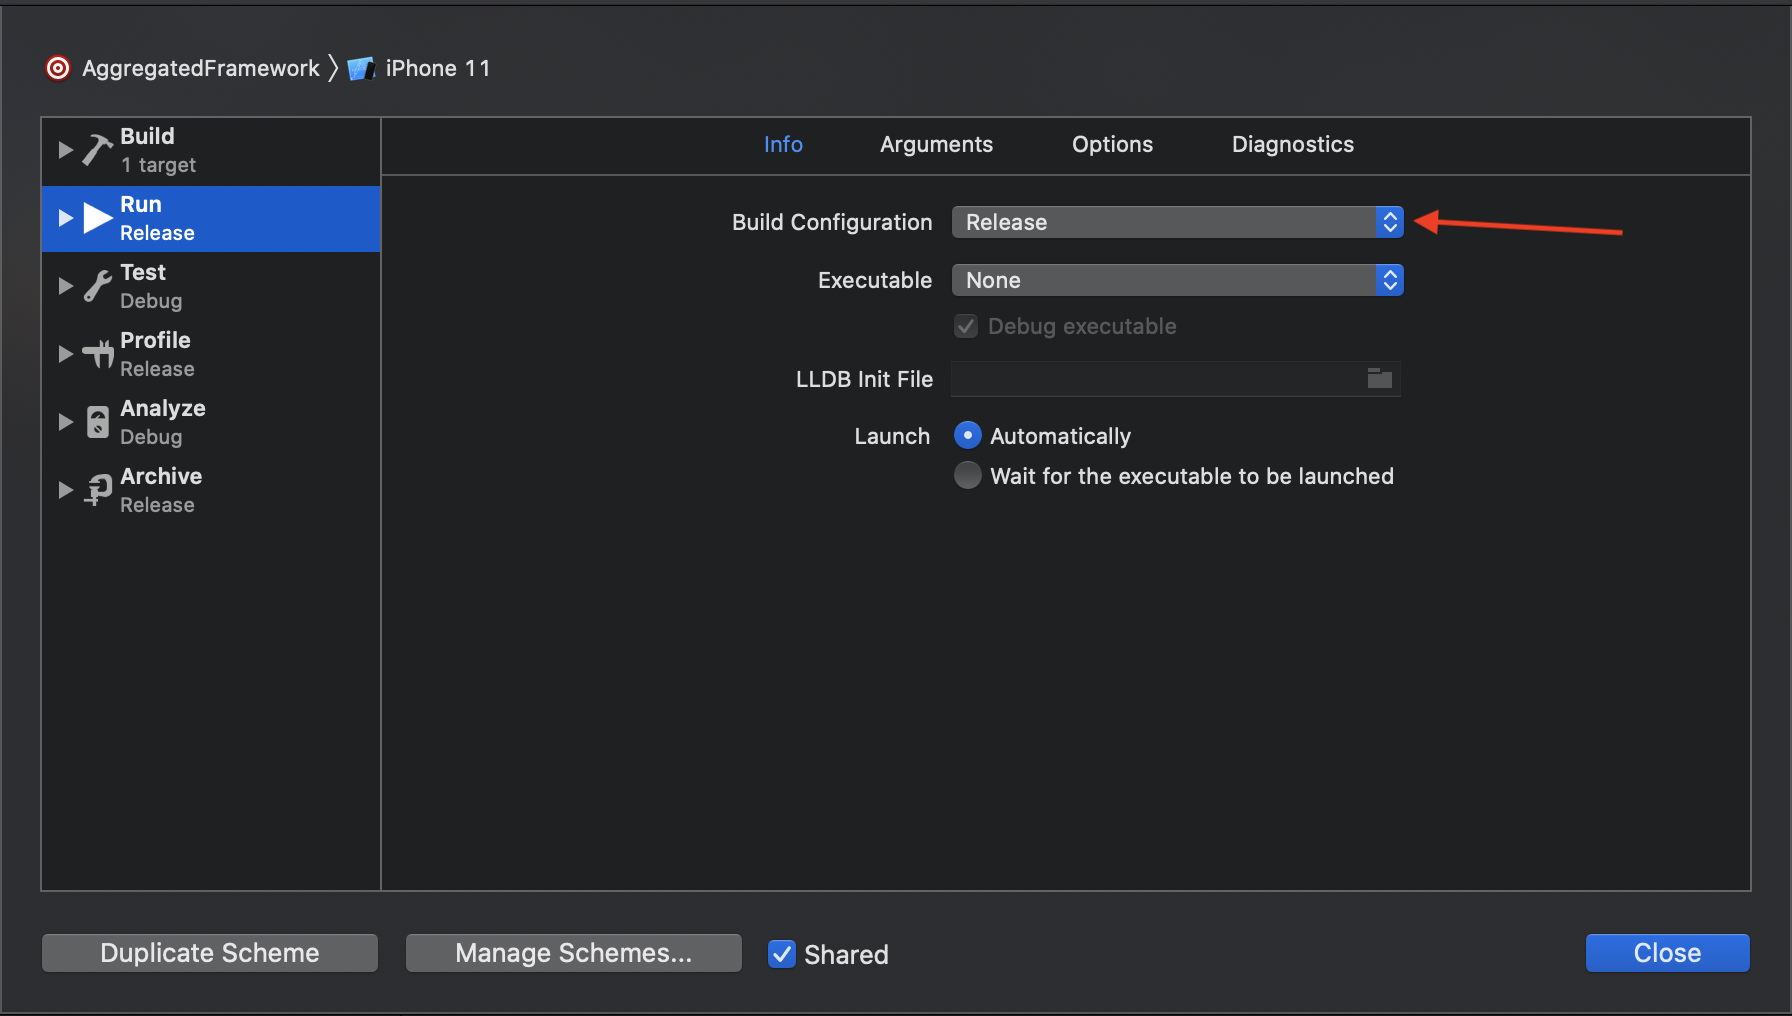Viewport: 1792px width, 1016px height.
Task: Select the Archive Release scheme action
Action: coord(211,490)
